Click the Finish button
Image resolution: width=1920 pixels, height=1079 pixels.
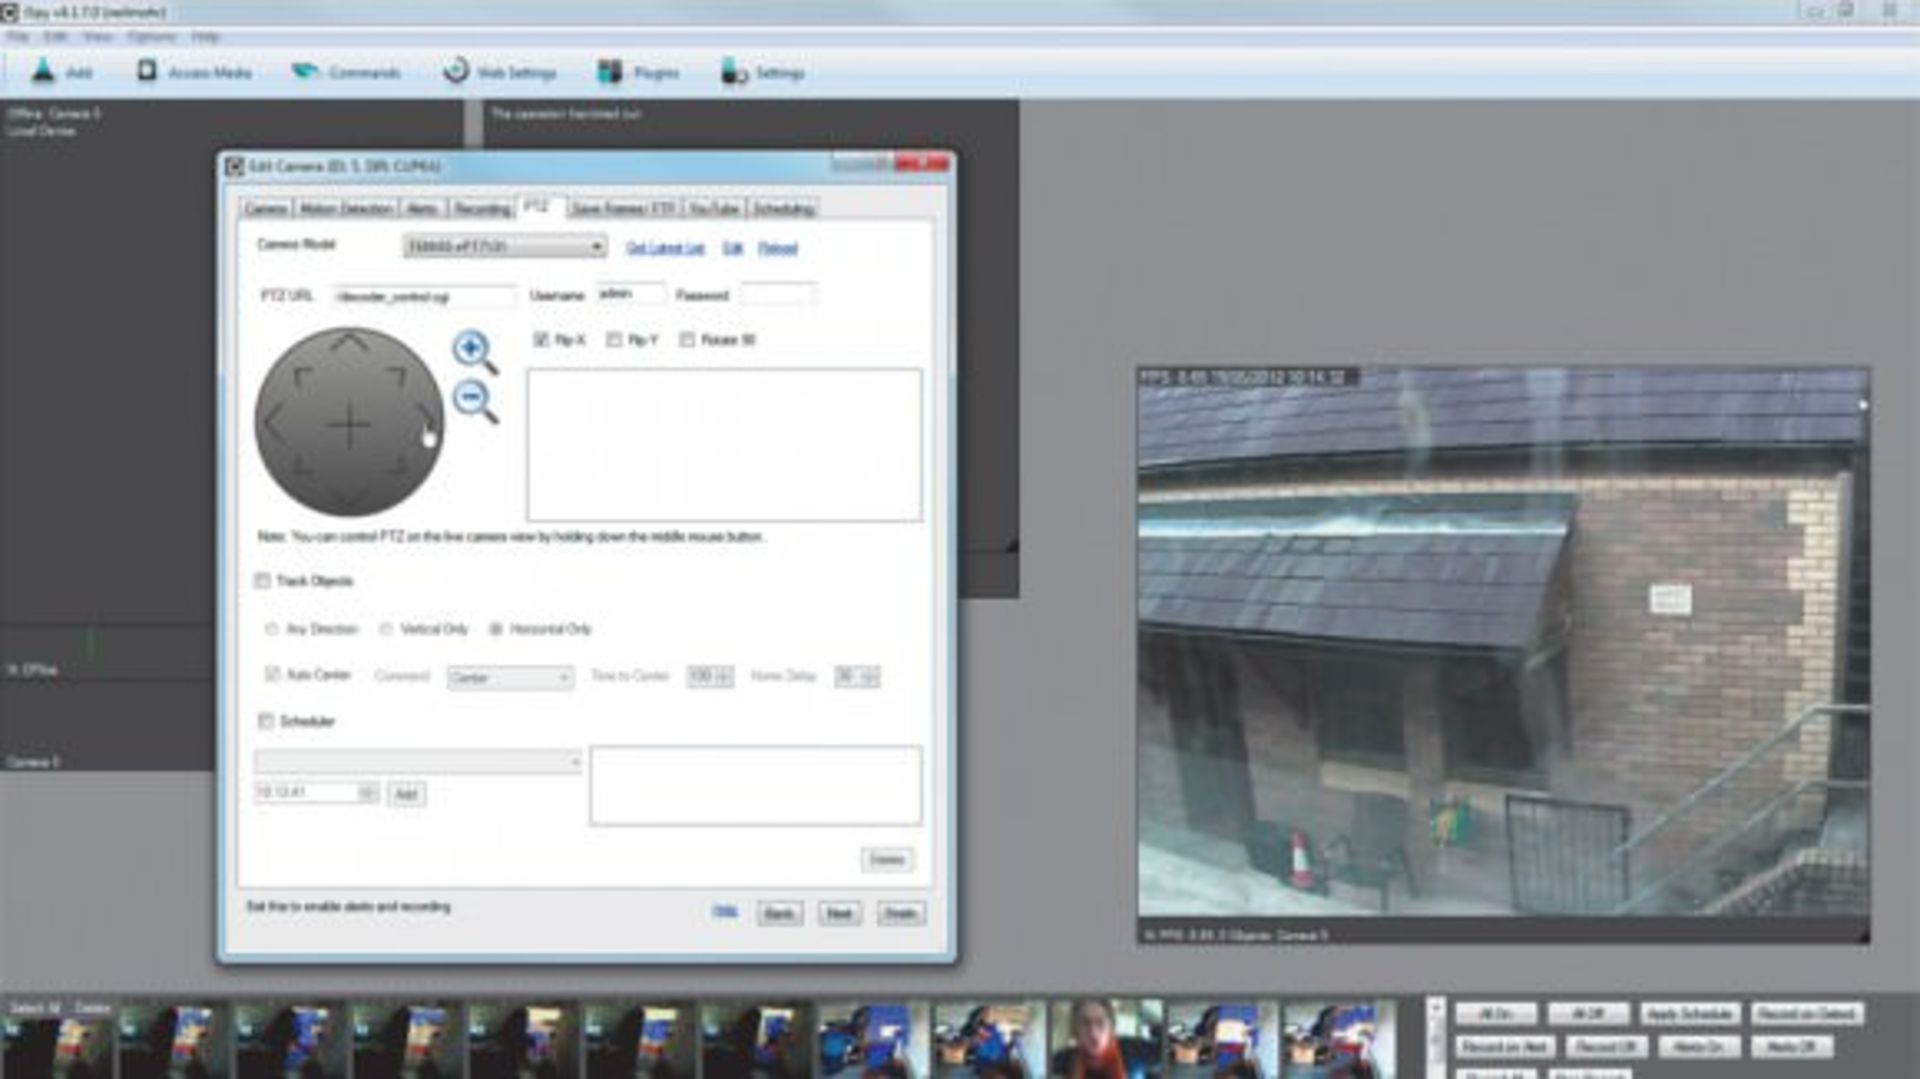tap(900, 913)
